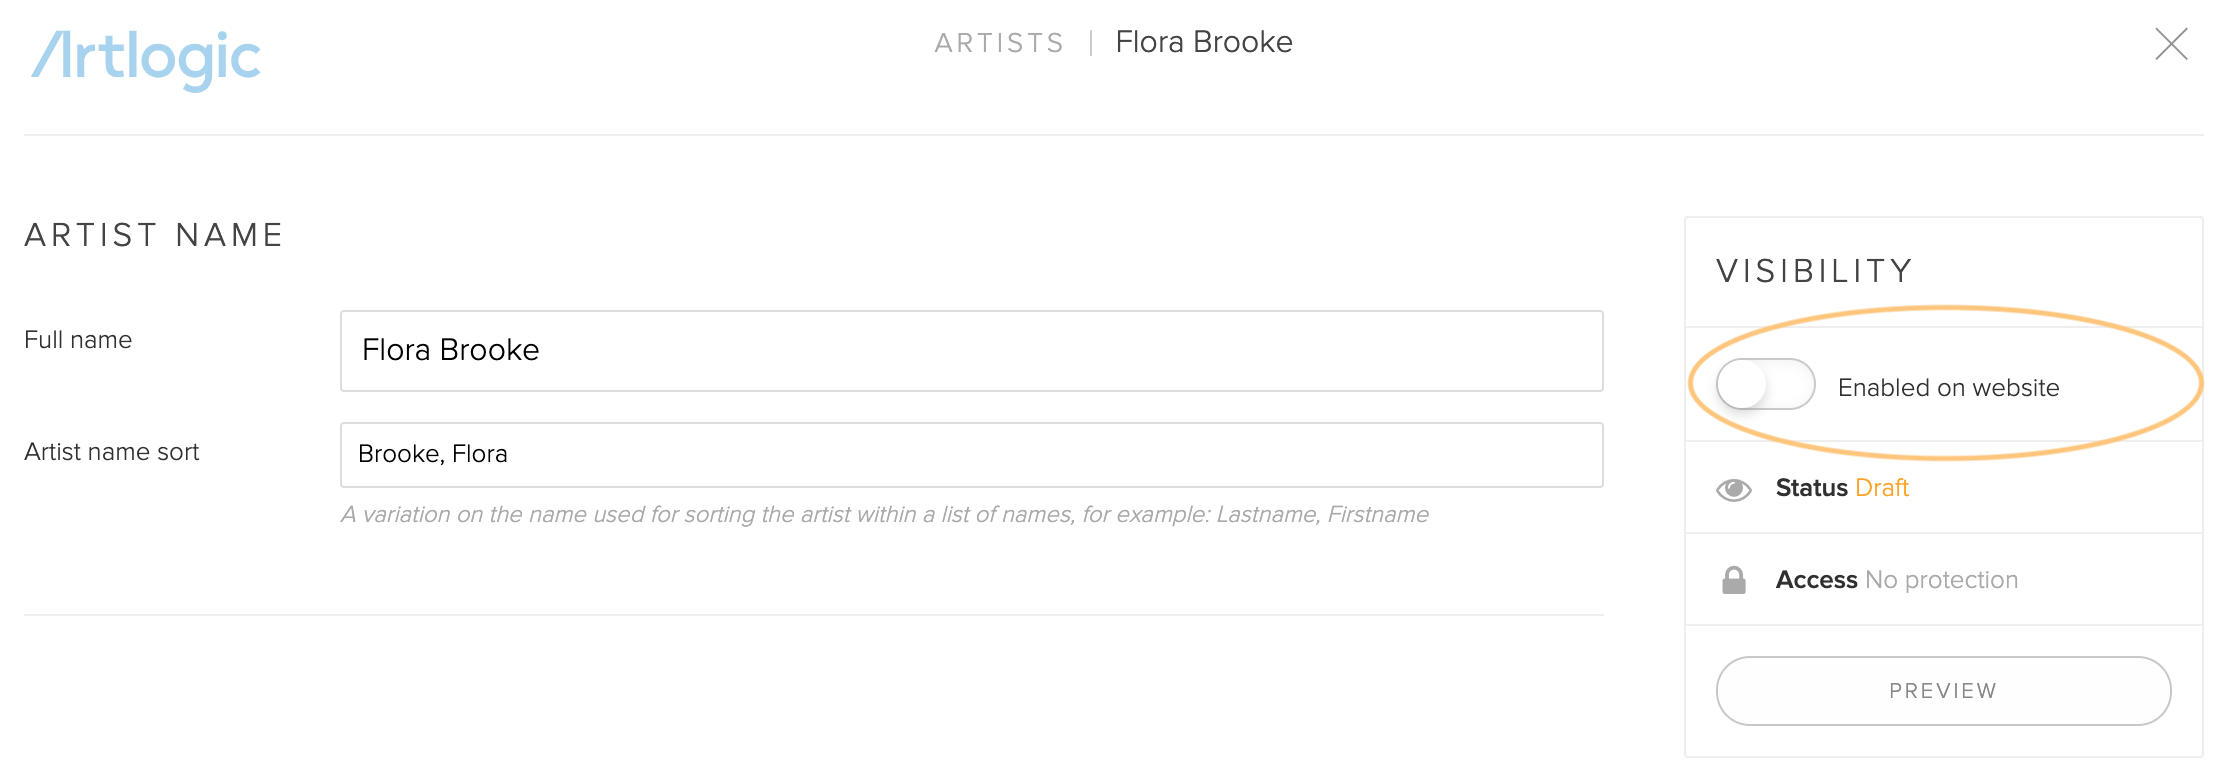Image resolution: width=2220 pixels, height=780 pixels.
Task: Click the Draft status text
Action: pos(1882,488)
